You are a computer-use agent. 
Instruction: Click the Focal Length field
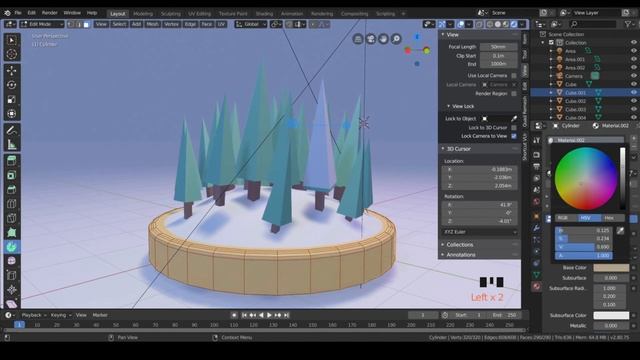498,47
